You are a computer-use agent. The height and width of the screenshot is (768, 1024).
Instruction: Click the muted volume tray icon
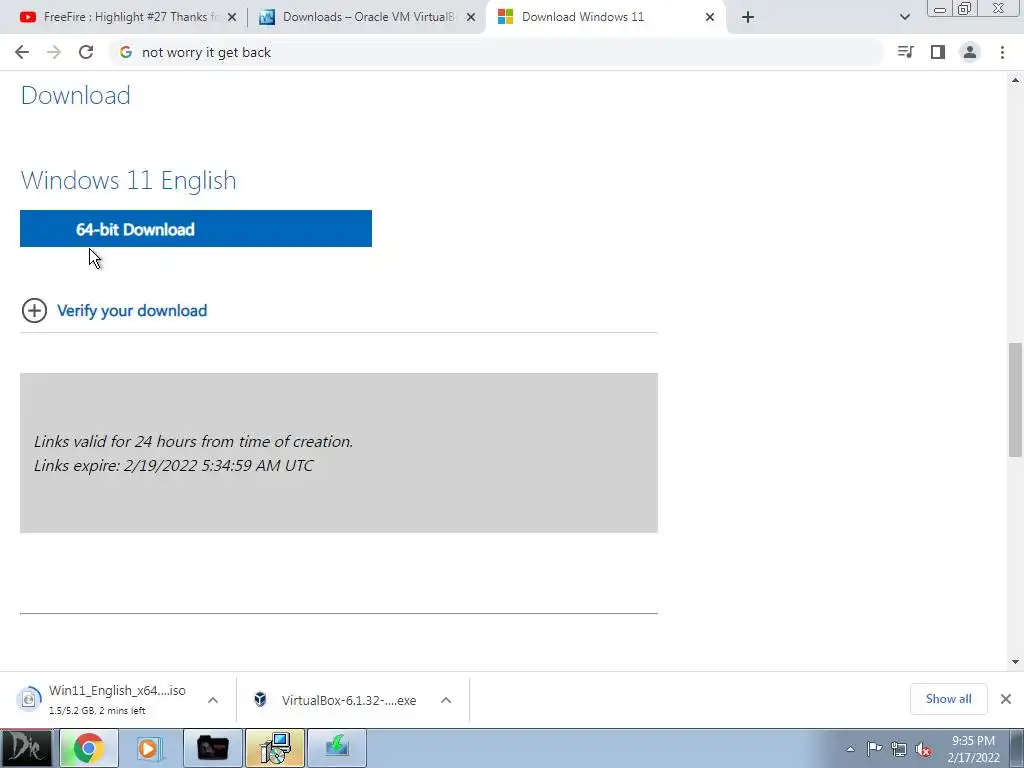pos(923,750)
